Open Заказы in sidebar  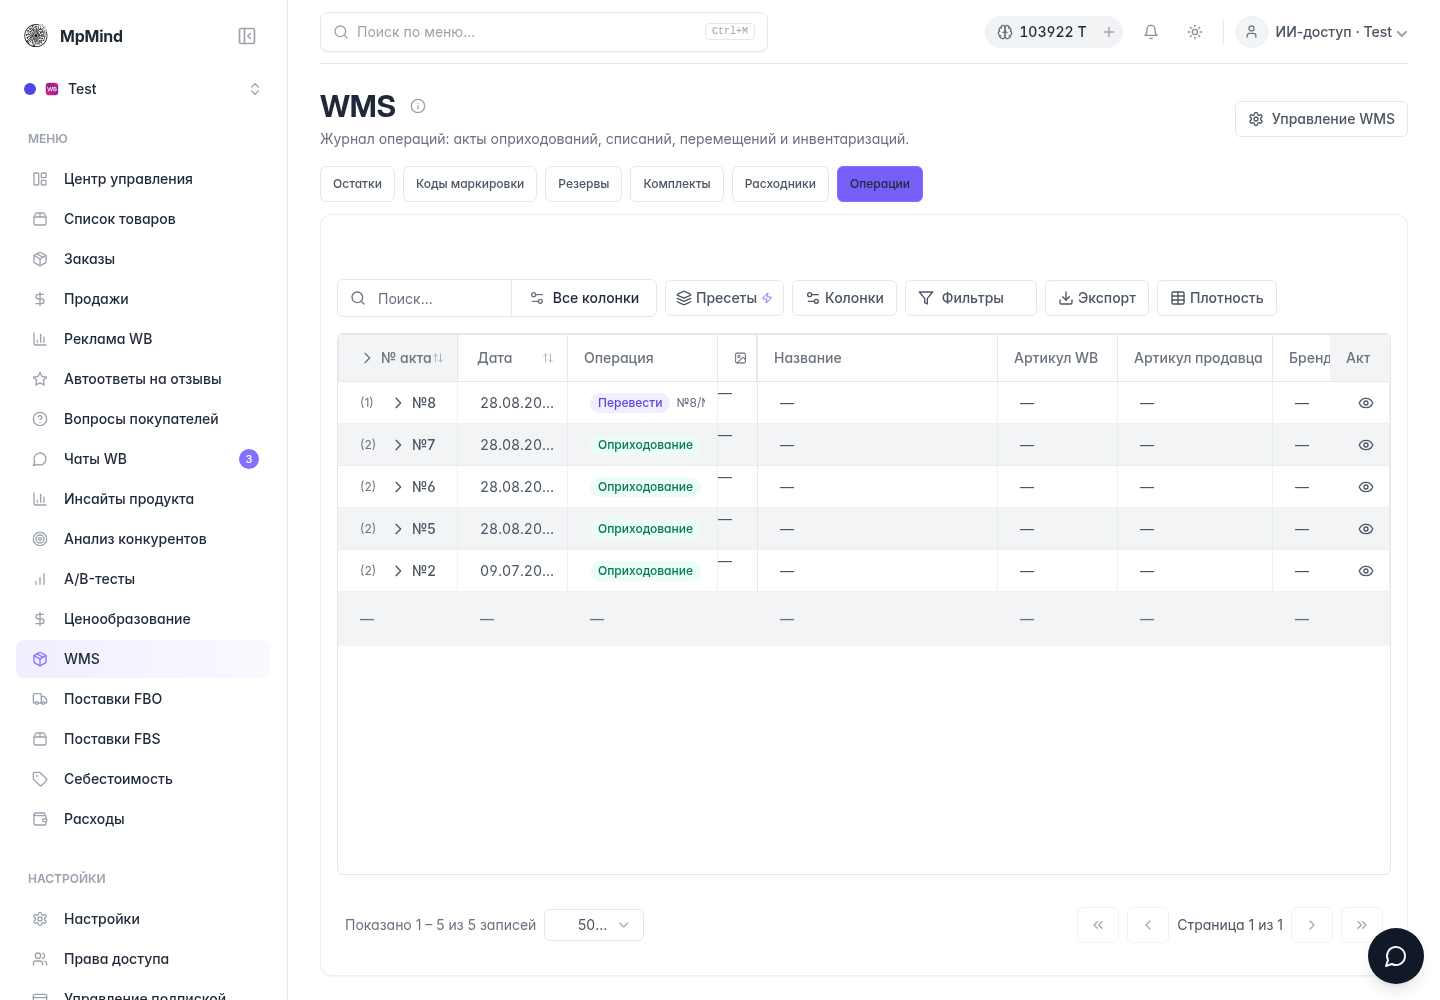pos(143,259)
